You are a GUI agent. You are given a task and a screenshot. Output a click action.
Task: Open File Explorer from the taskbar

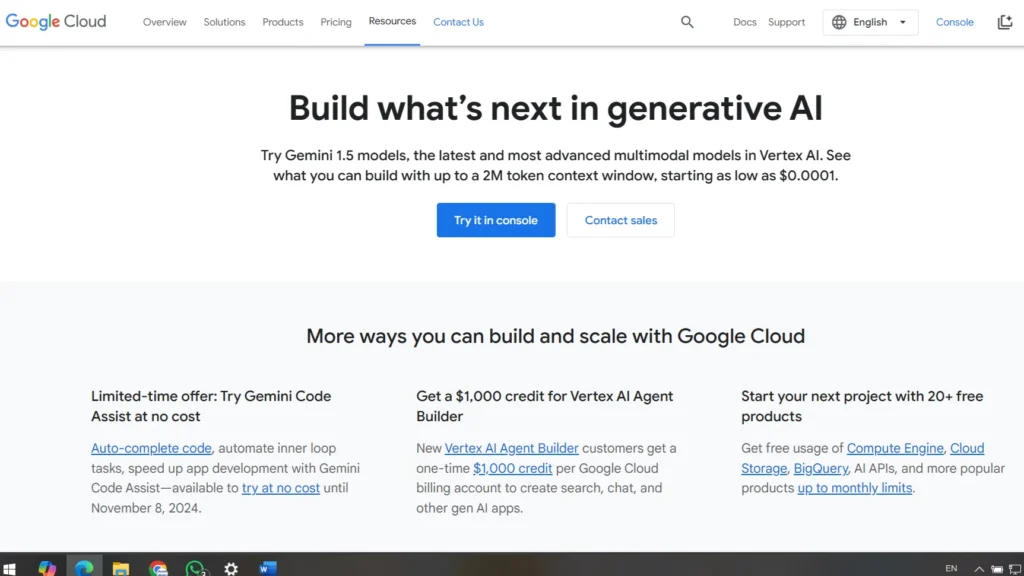(121, 569)
